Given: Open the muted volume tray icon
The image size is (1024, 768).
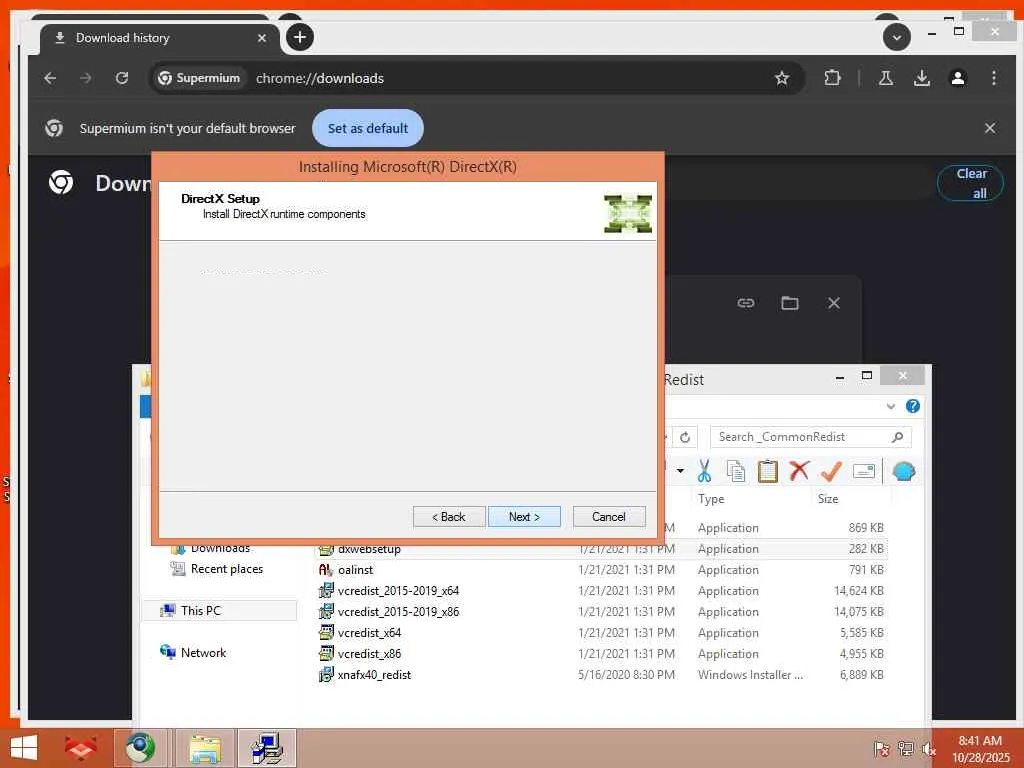Looking at the screenshot, I should (x=928, y=748).
